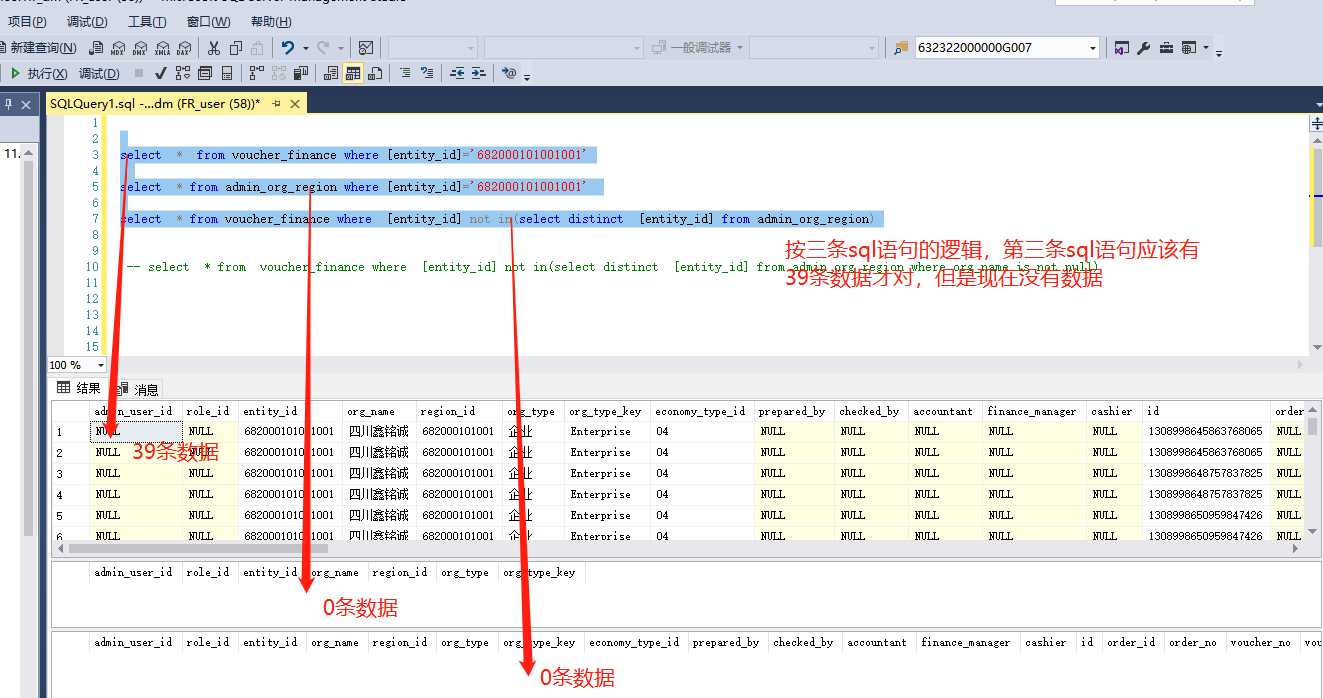Screen dimensions: 1323x698
Task: Switch to Results to File output
Action: tap(375, 73)
